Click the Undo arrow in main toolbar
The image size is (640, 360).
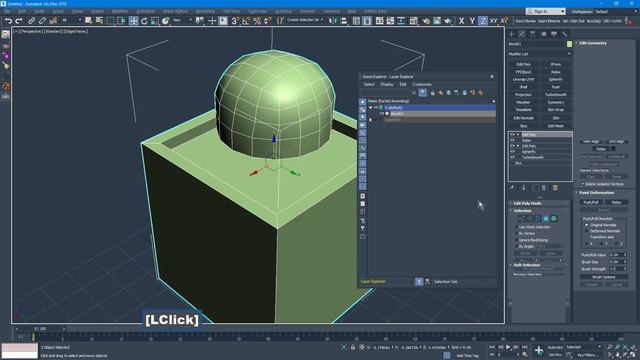8,20
